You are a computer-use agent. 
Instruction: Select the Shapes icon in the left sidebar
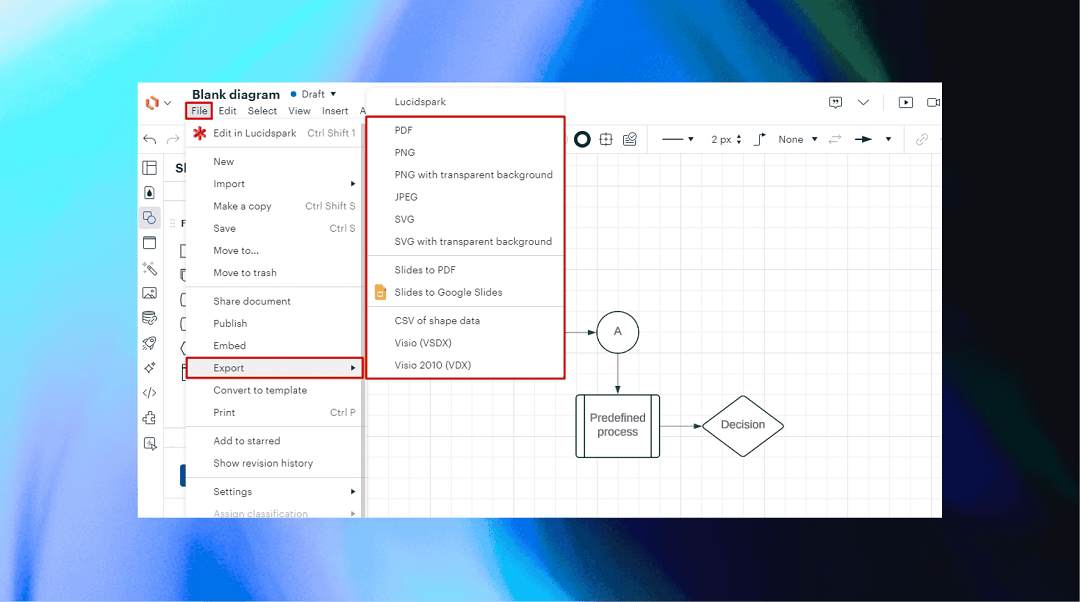tap(149, 218)
